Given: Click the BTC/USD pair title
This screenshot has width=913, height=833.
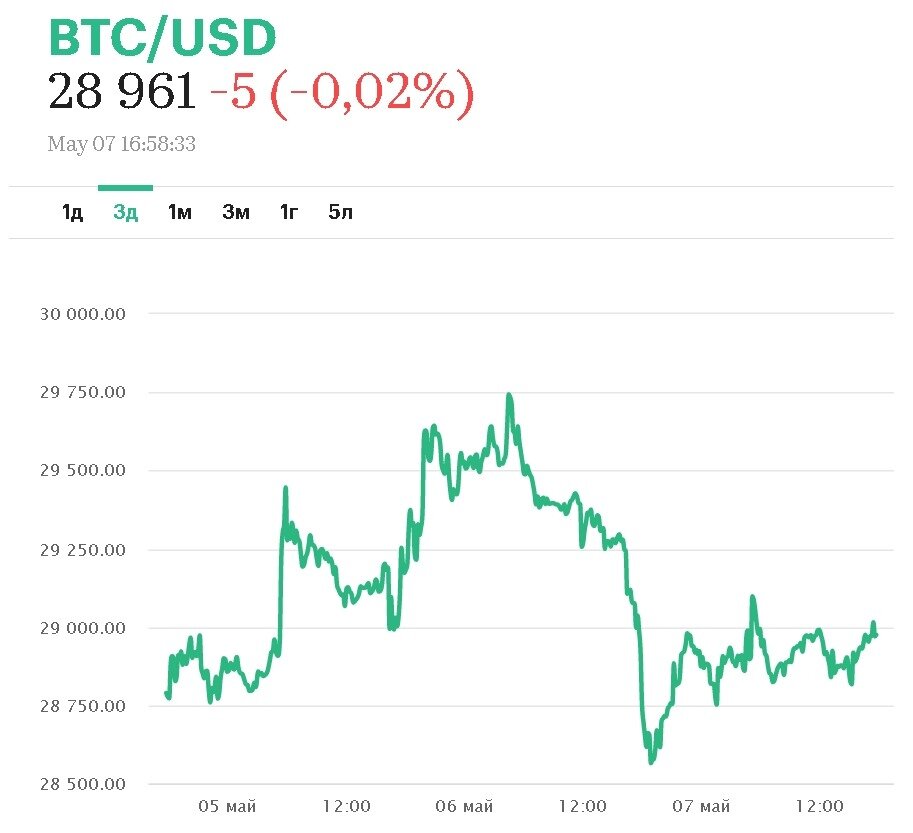Looking at the screenshot, I should pos(162,38).
